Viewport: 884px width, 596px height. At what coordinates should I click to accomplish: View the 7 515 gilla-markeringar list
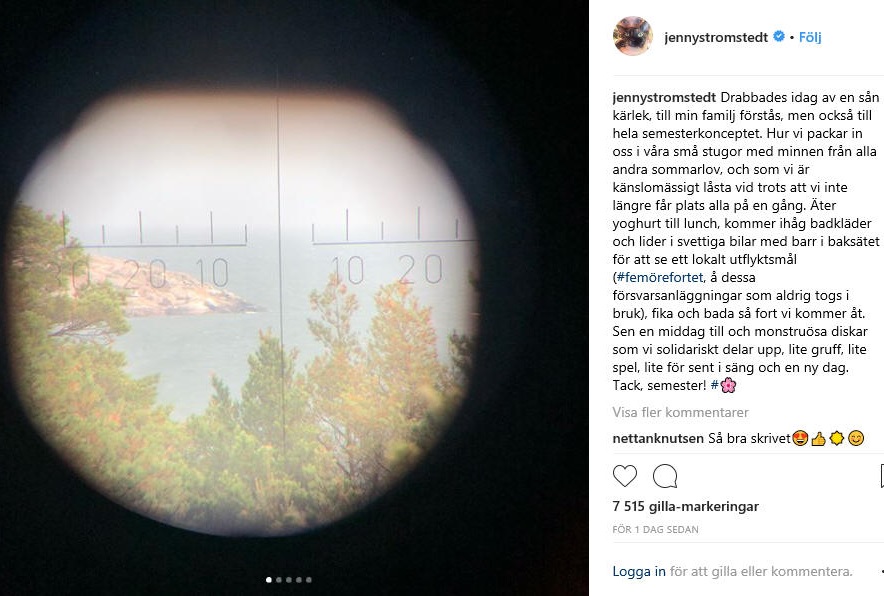pyautogui.click(x=686, y=506)
